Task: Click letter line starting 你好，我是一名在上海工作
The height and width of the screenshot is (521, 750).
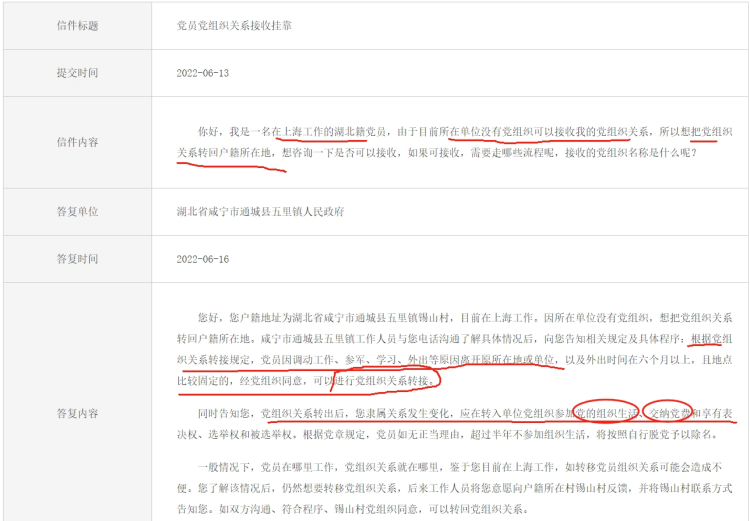Action: point(465,132)
